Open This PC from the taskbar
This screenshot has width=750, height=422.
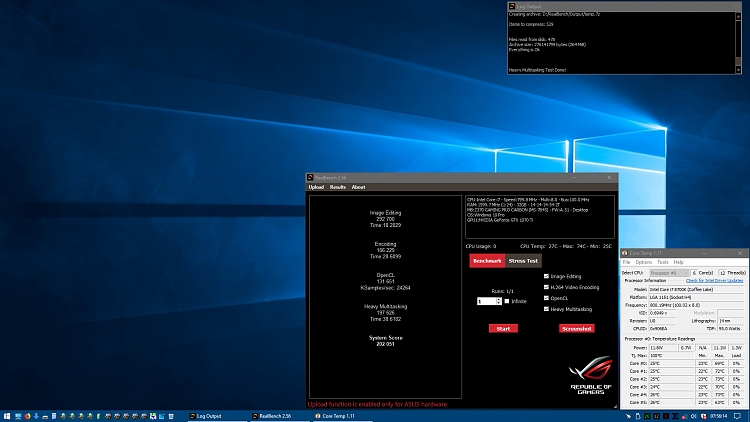(18, 416)
